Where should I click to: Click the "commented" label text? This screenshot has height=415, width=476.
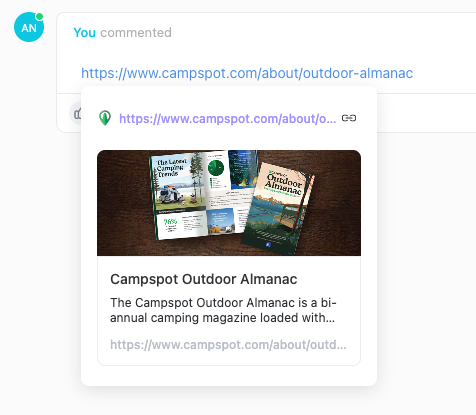pyautogui.click(x=136, y=33)
